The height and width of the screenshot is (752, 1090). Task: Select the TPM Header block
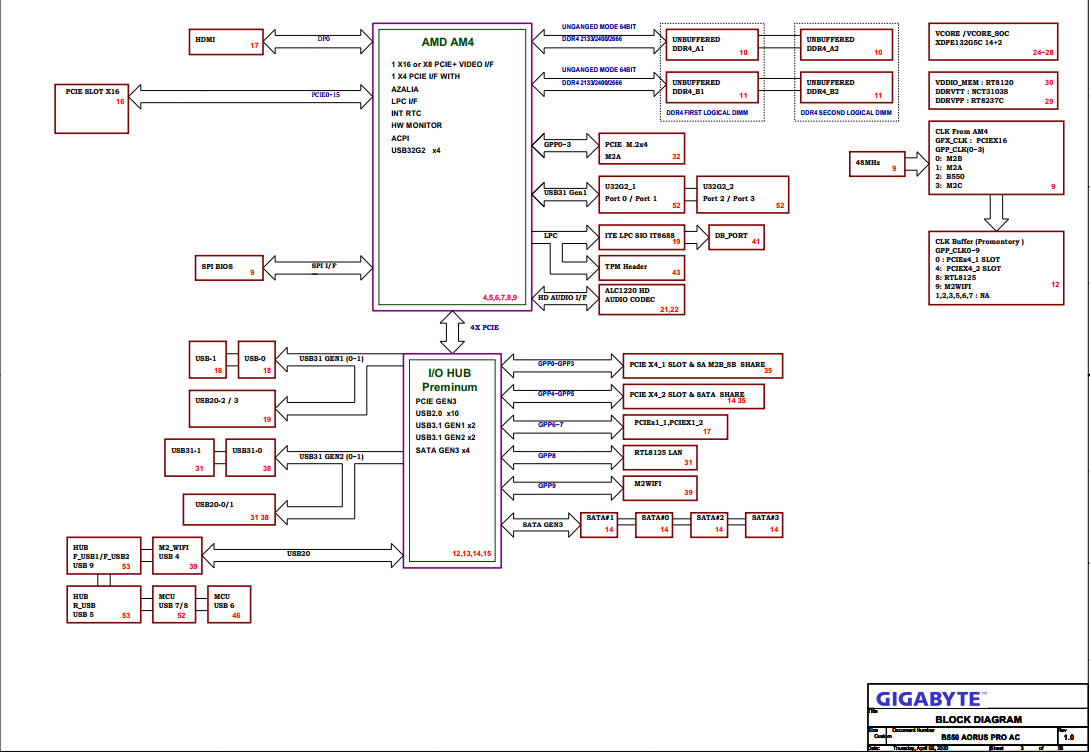642,268
